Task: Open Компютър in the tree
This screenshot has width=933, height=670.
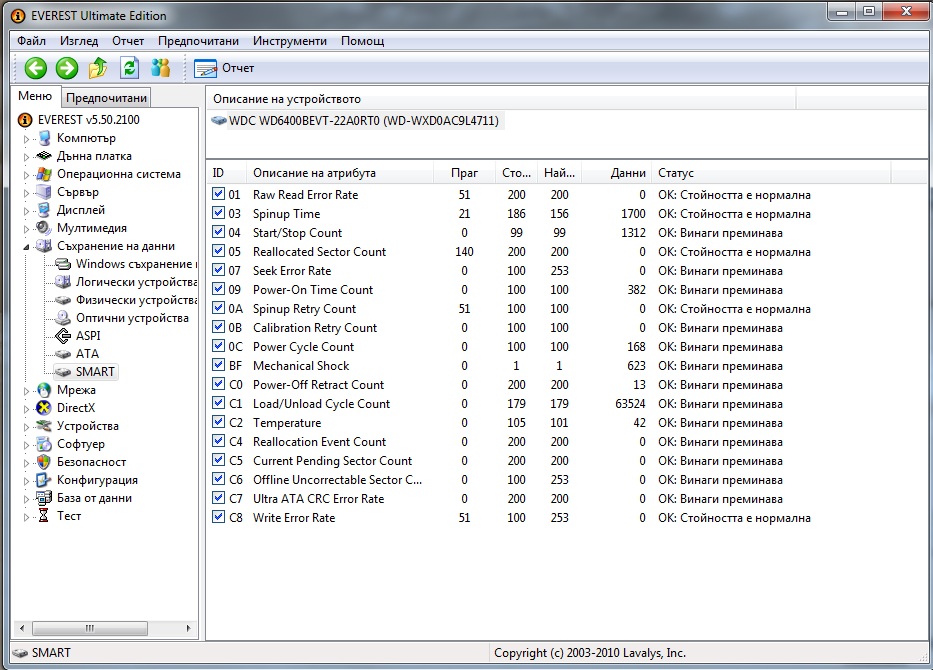Action: (86, 138)
